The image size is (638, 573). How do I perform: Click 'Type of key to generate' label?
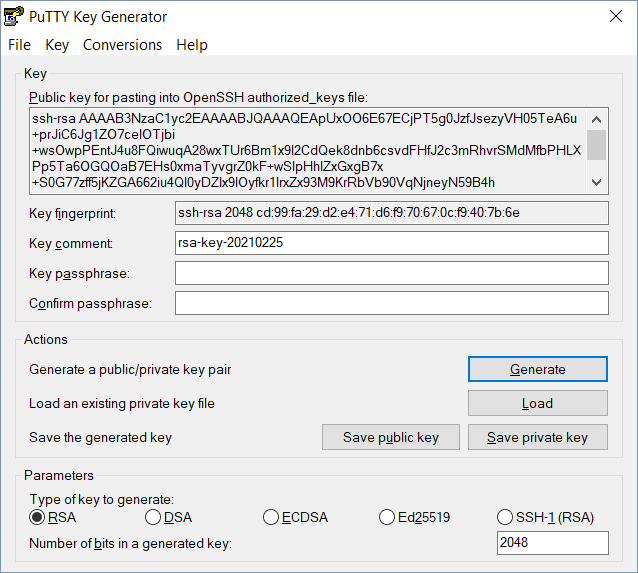click(x=102, y=499)
